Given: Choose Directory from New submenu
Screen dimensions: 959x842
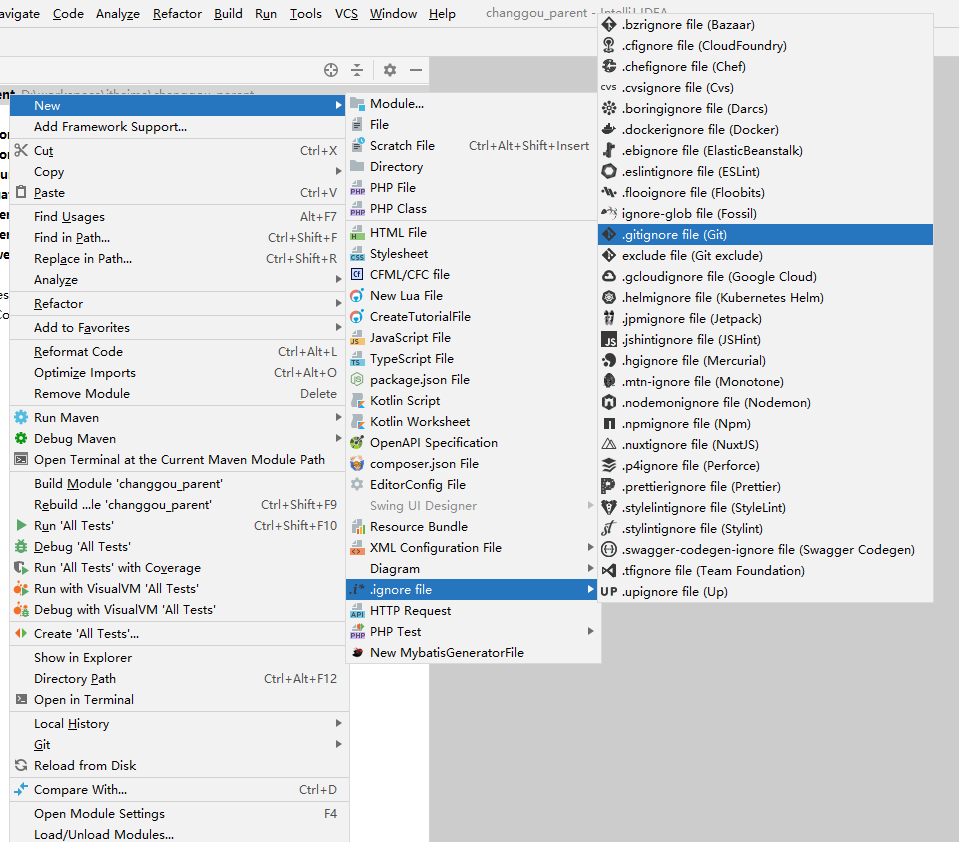Looking at the screenshot, I should [472, 166].
